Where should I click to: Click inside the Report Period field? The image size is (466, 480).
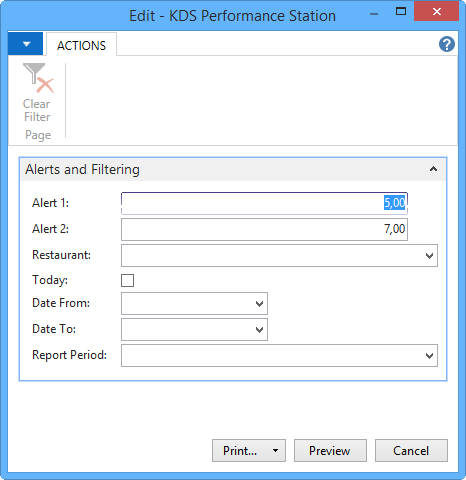pyautogui.click(x=272, y=356)
